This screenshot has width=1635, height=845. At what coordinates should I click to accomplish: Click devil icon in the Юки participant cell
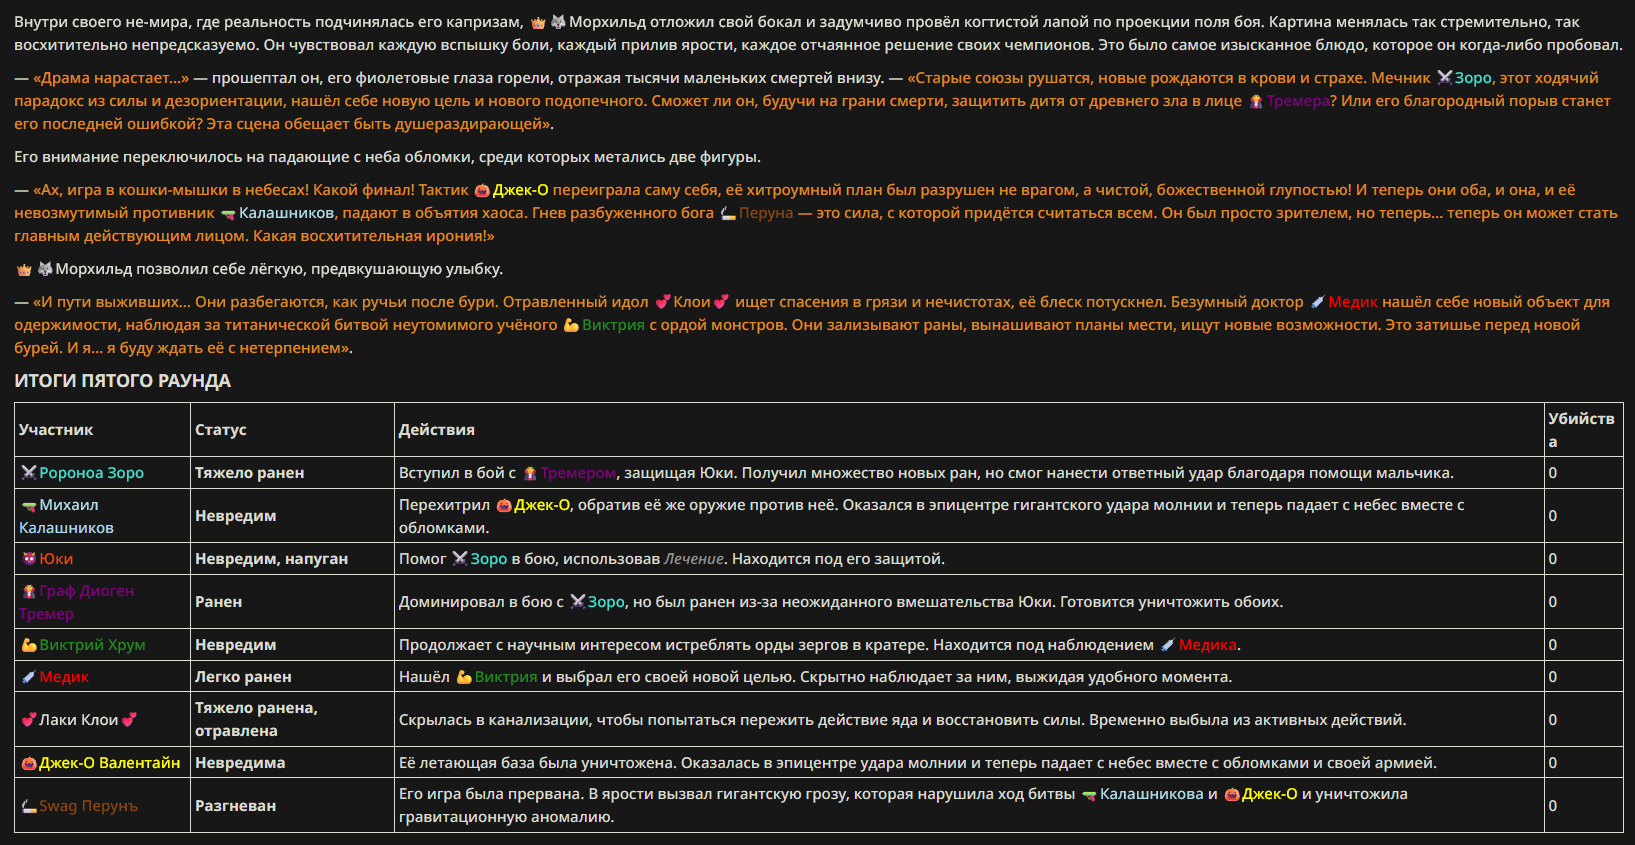coord(29,559)
